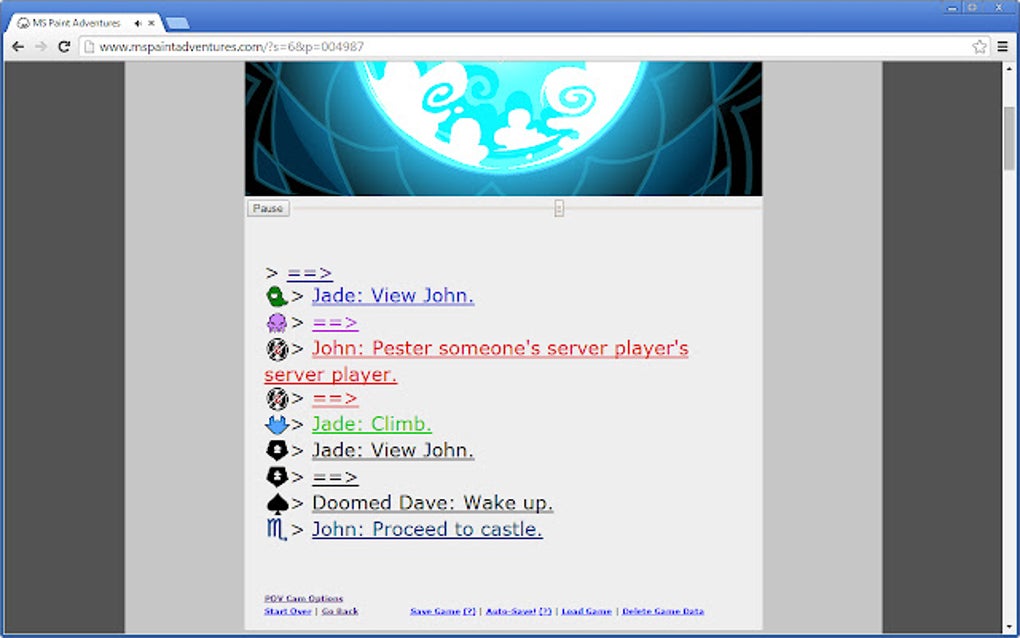Click the Auto-Save! link
This screenshot has height=638, width=1020.
512,611
